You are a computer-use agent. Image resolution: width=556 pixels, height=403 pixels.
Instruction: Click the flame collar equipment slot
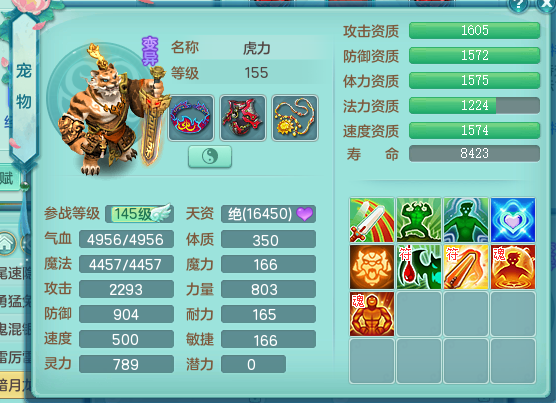191,118
